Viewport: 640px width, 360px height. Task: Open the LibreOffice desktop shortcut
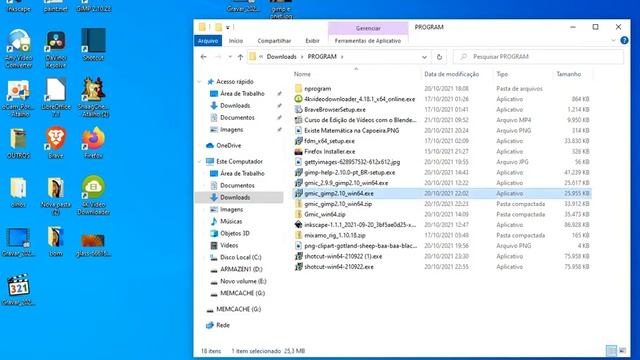coord(56,97)
